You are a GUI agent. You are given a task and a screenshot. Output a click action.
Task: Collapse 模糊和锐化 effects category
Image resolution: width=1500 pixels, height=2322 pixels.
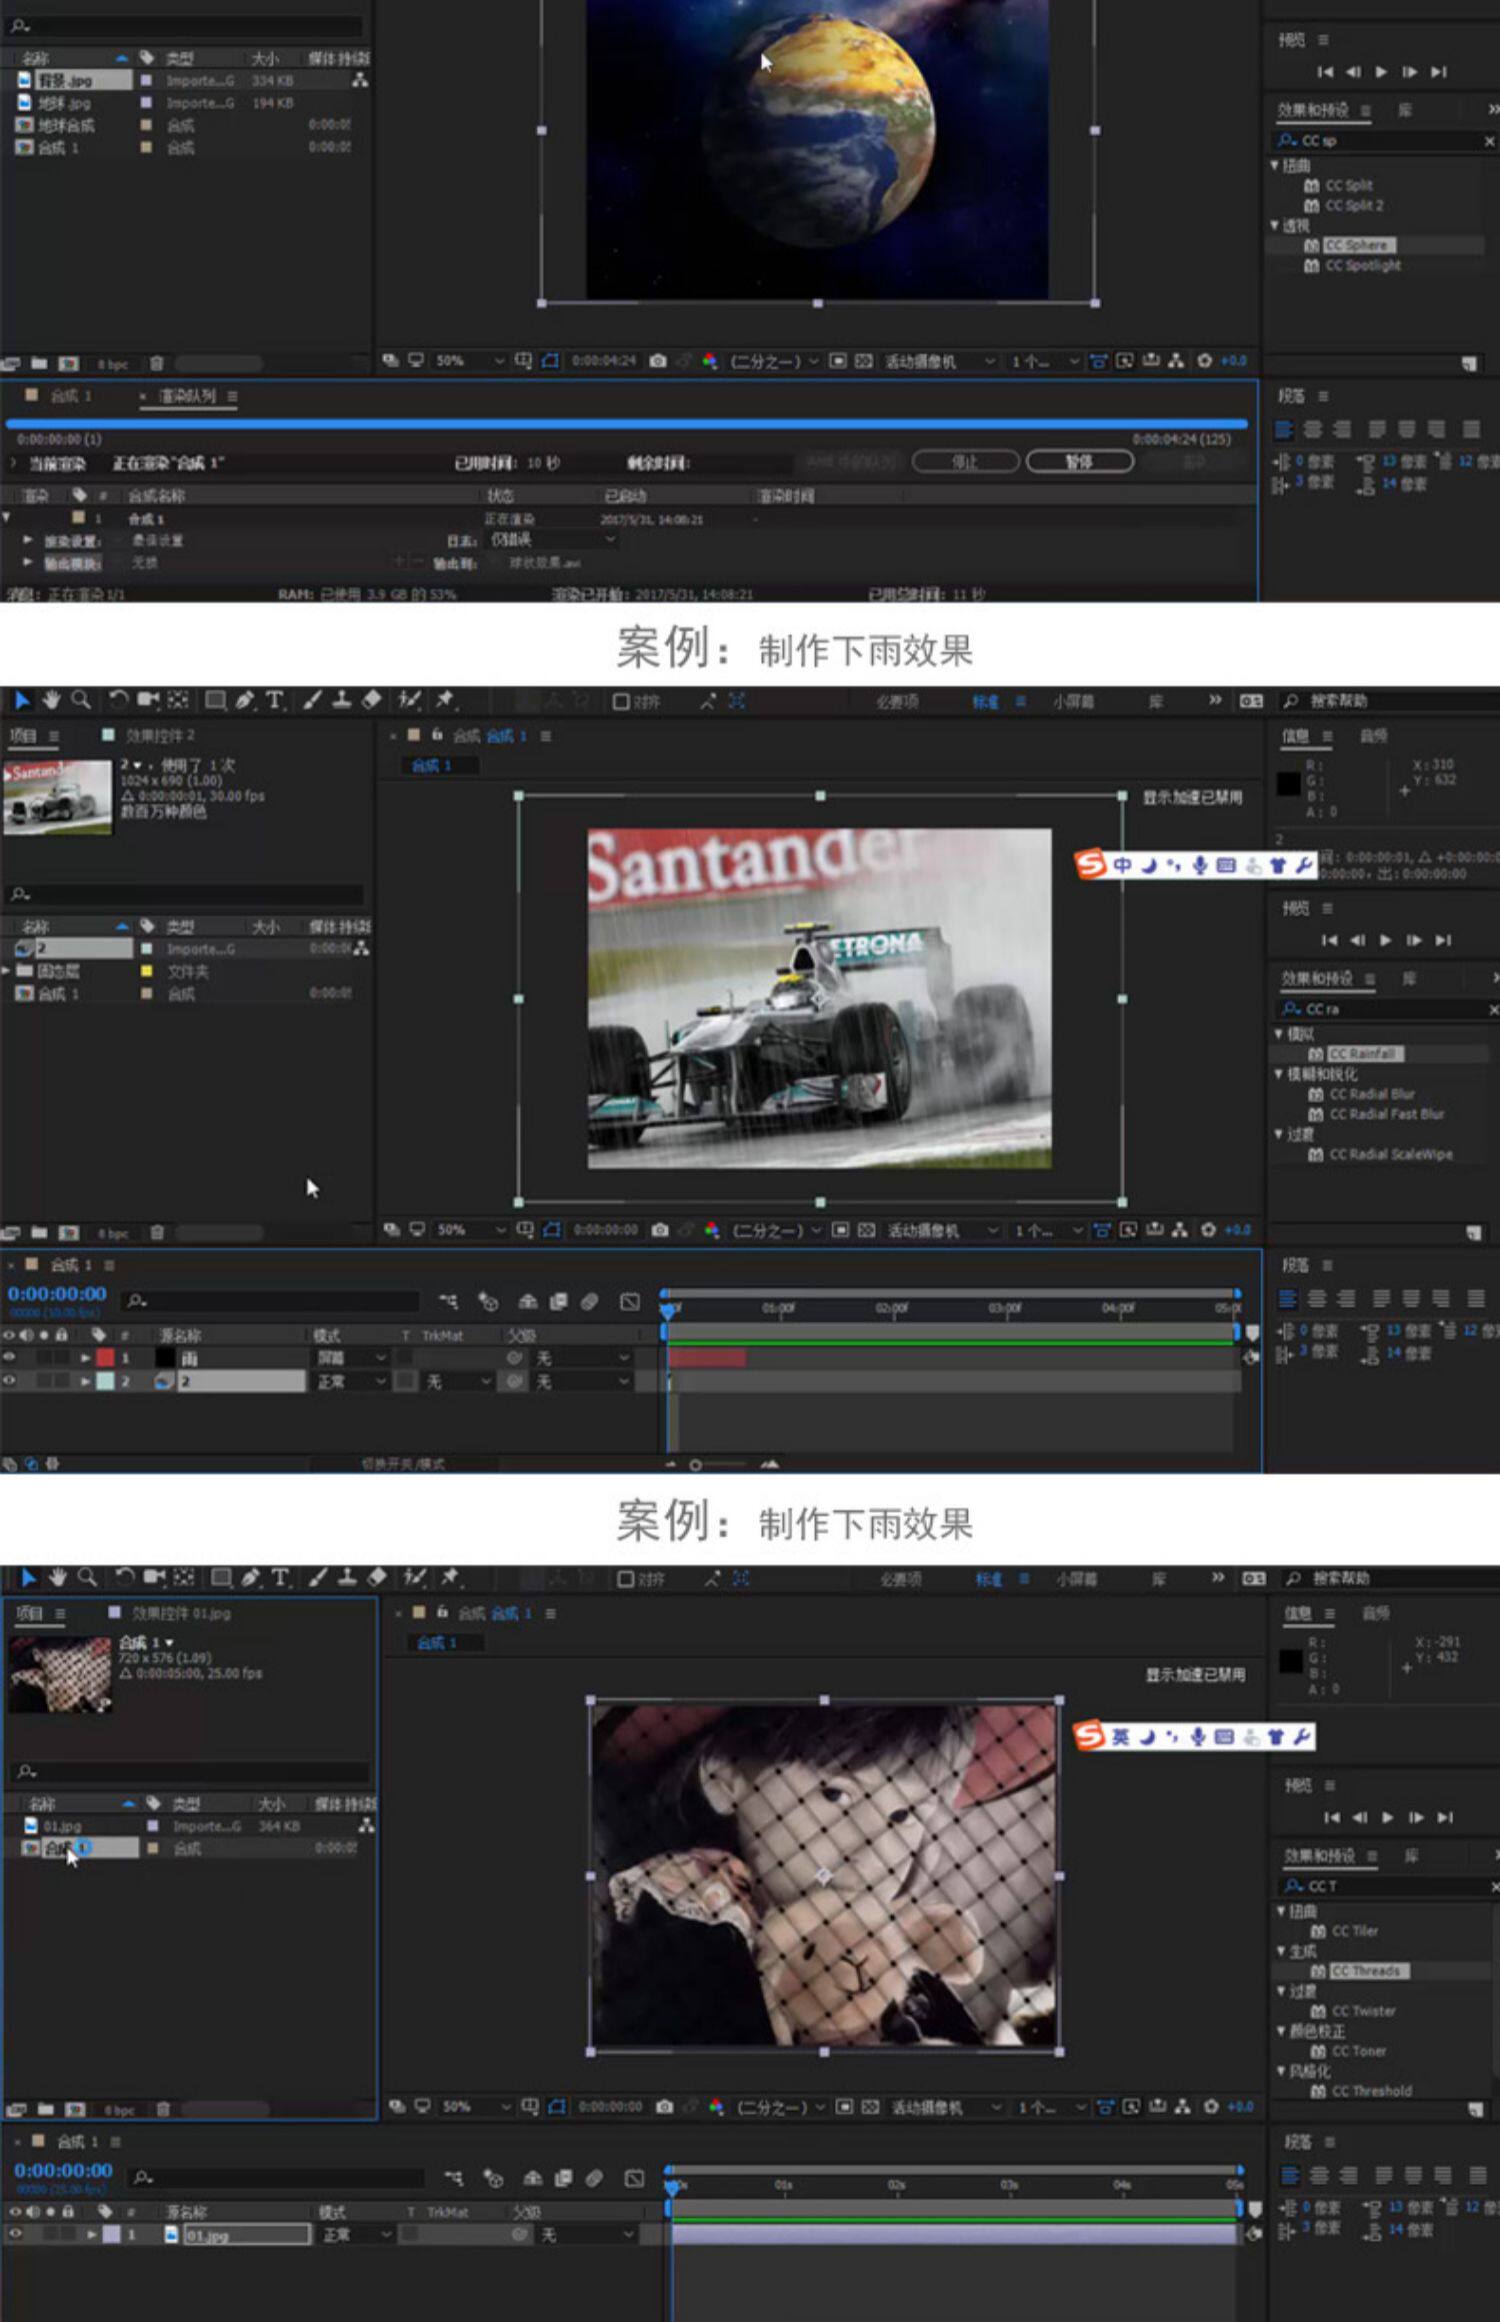coord(1278,1074)
